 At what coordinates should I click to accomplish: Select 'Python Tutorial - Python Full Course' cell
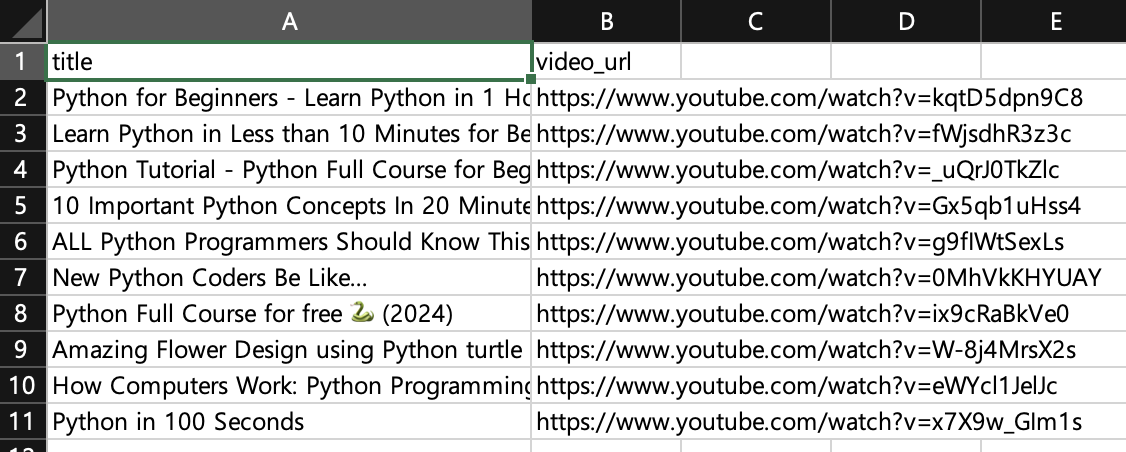(x=289, y=169)
